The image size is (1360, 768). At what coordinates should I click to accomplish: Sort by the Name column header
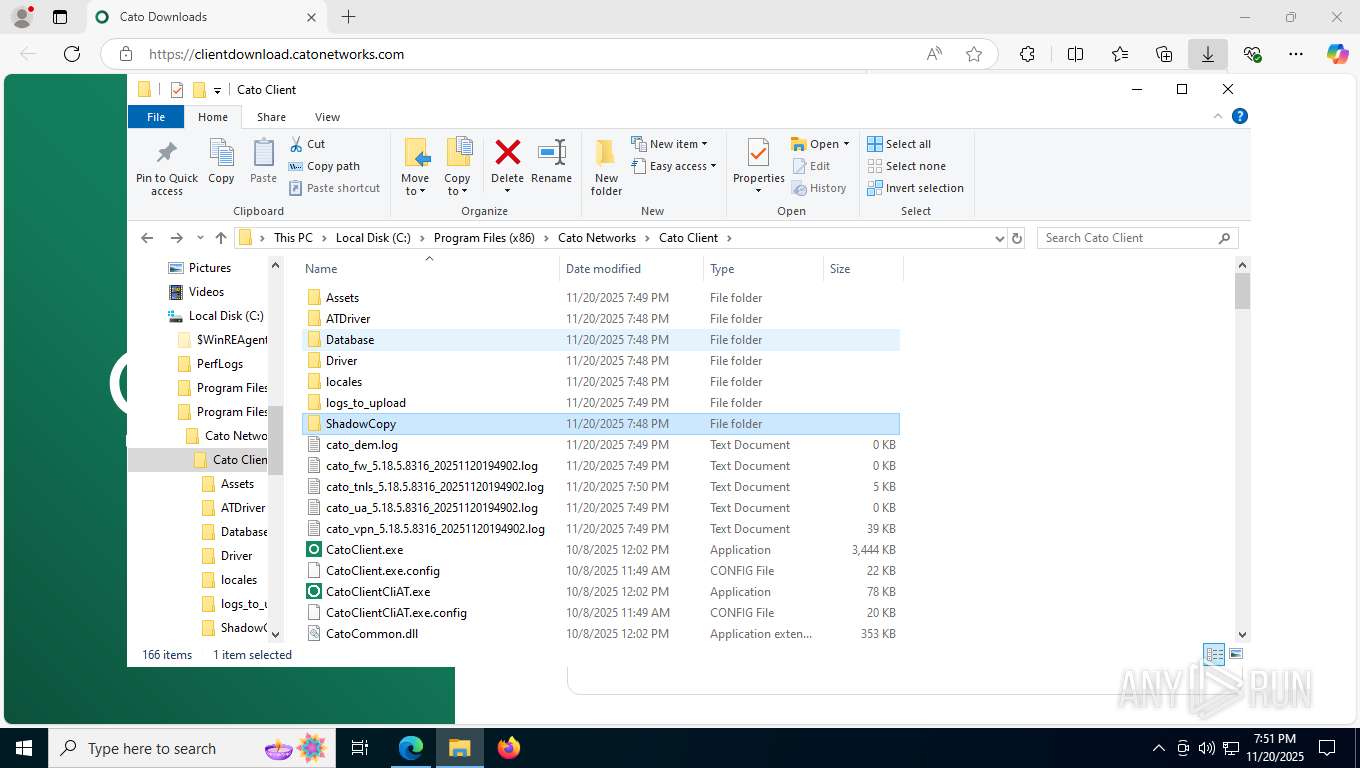click(430, 269)
